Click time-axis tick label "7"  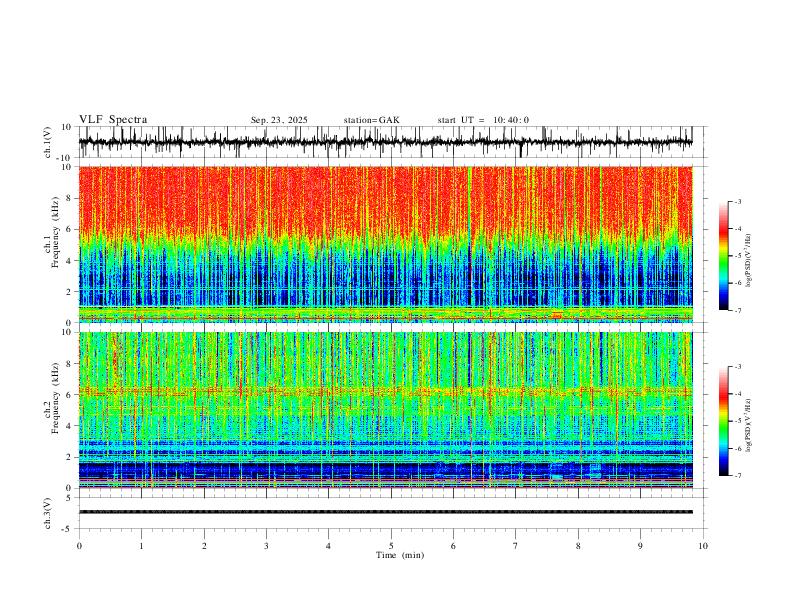tap(516, 546)
